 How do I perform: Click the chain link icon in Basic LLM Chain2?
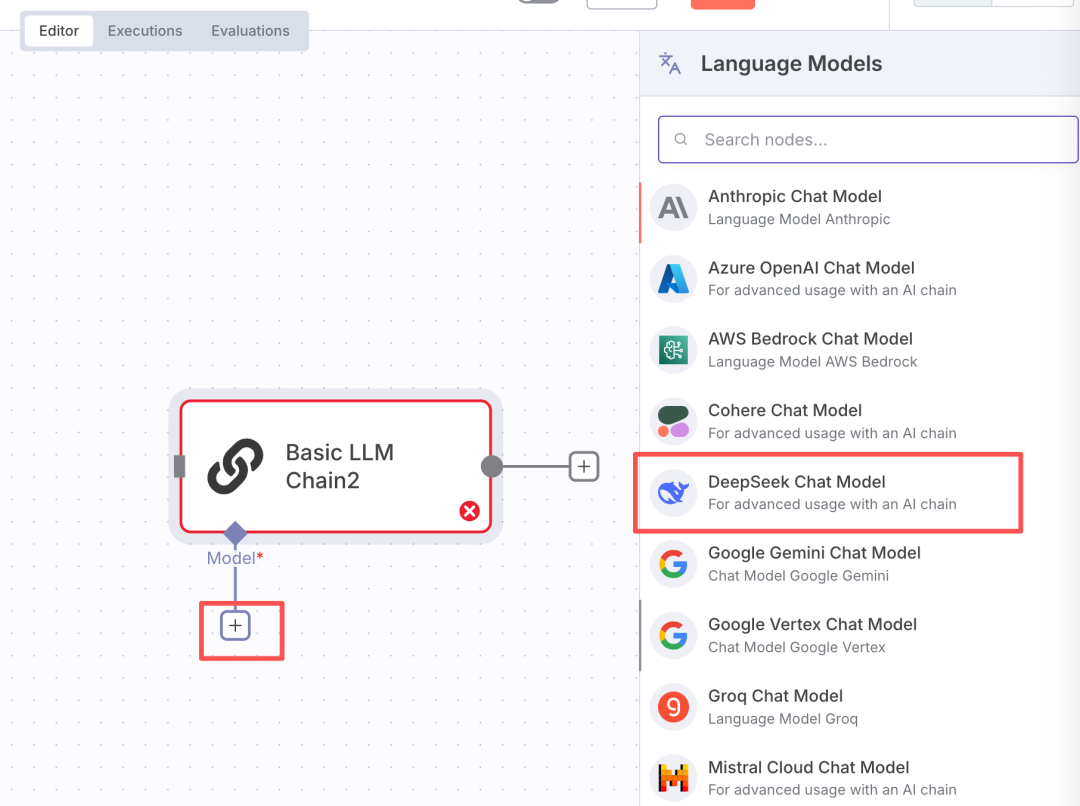tap(235, 466)
